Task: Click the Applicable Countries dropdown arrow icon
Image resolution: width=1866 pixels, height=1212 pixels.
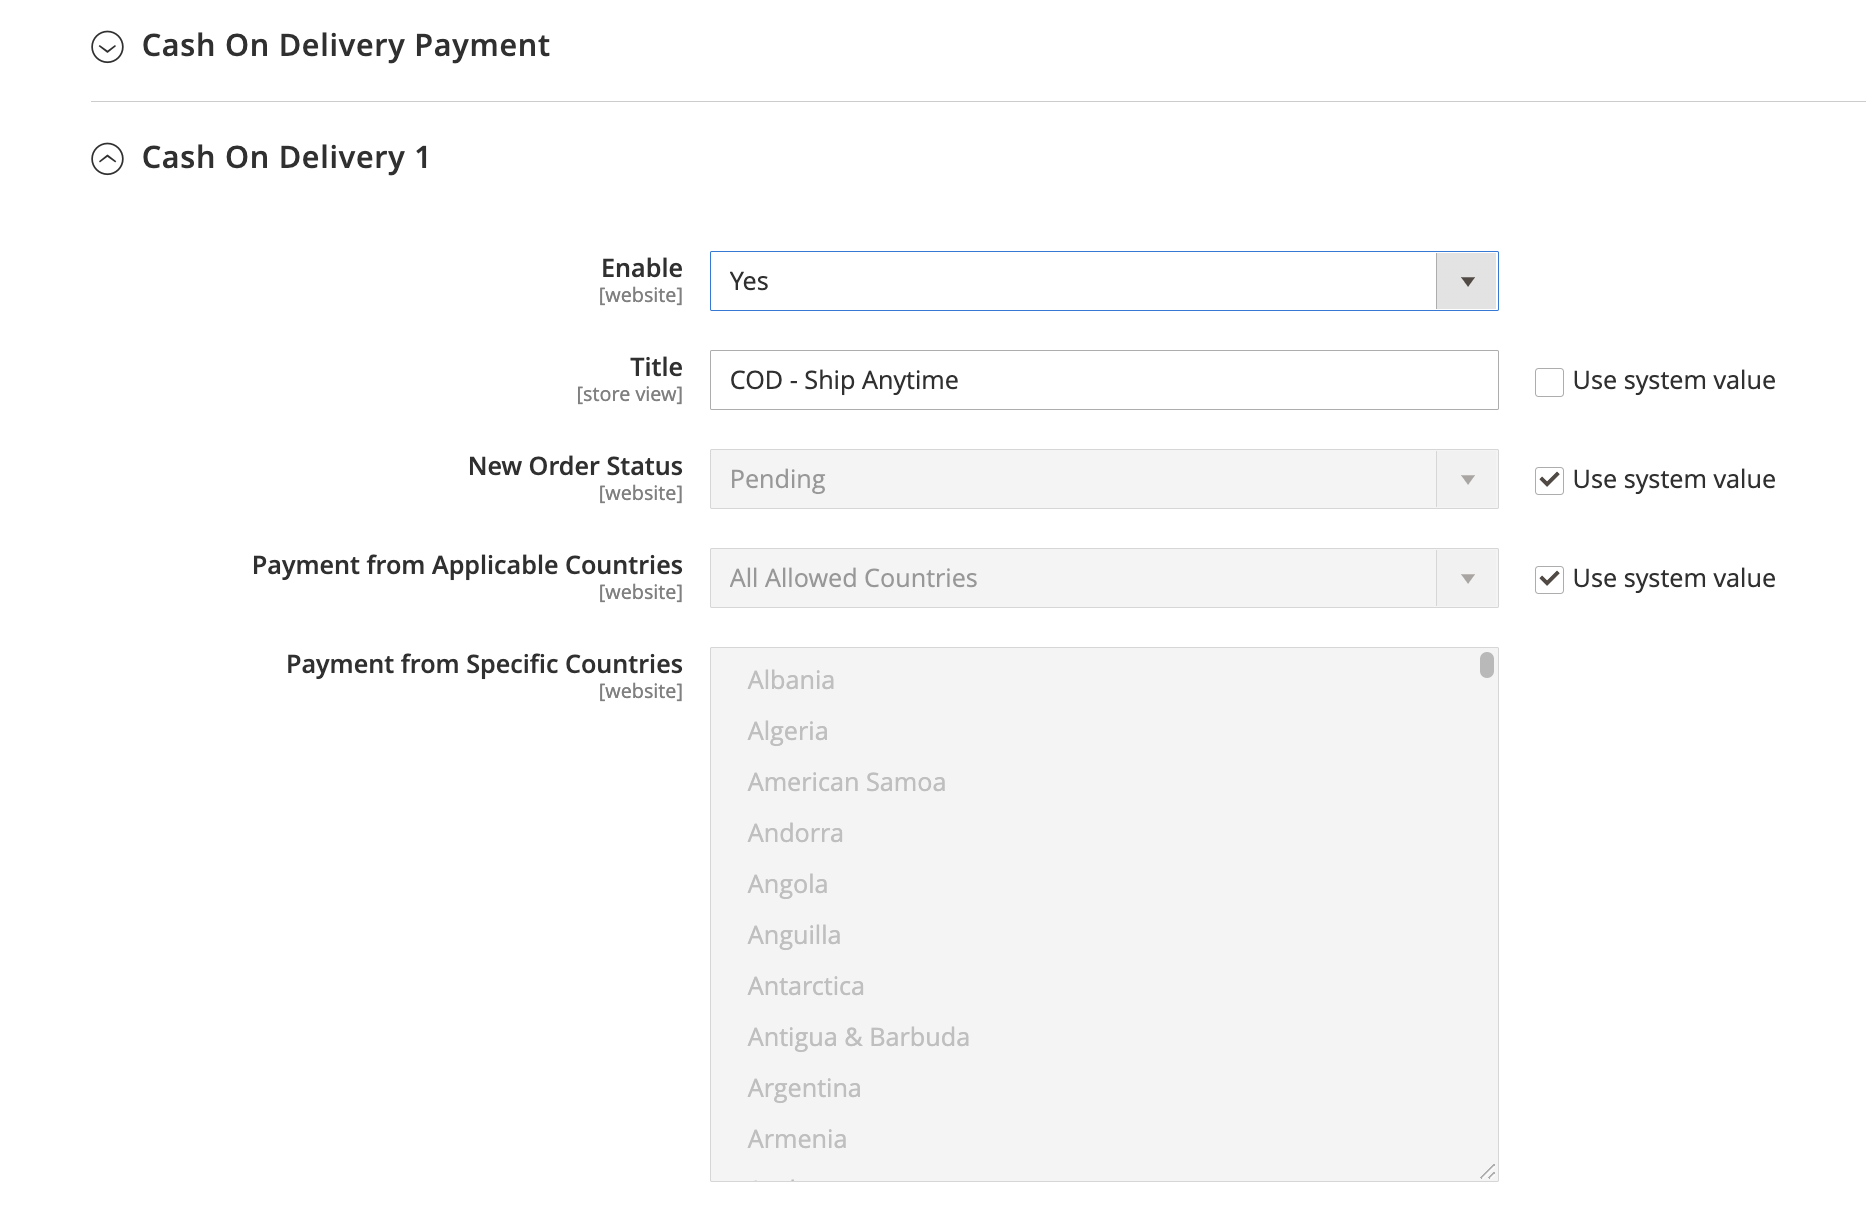Action: click(1467, 578)
